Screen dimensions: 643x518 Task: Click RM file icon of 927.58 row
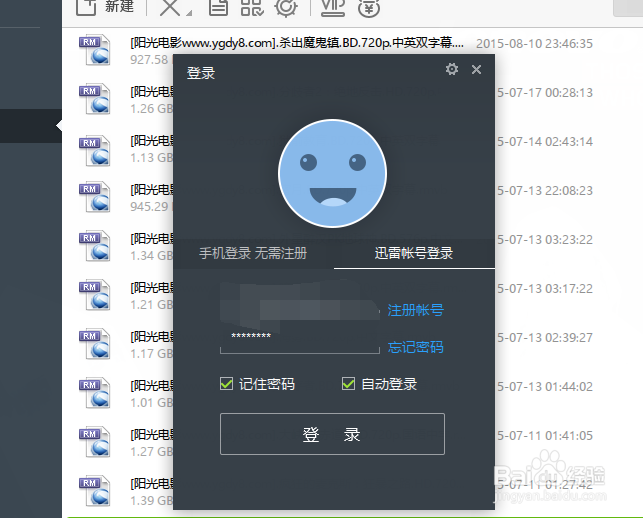coord(95,50)
